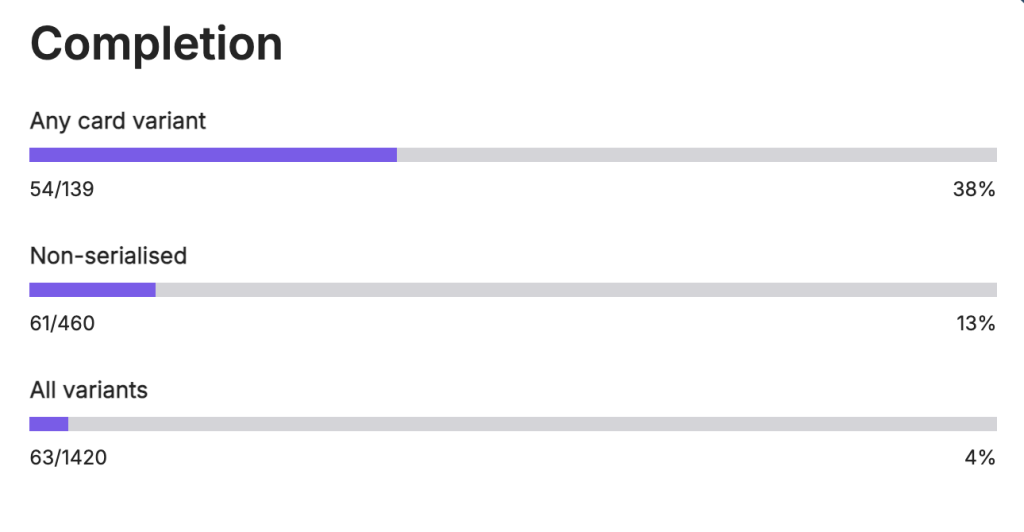
Task: Click the purple filled part of Any card variant bar
Action: 213,155
